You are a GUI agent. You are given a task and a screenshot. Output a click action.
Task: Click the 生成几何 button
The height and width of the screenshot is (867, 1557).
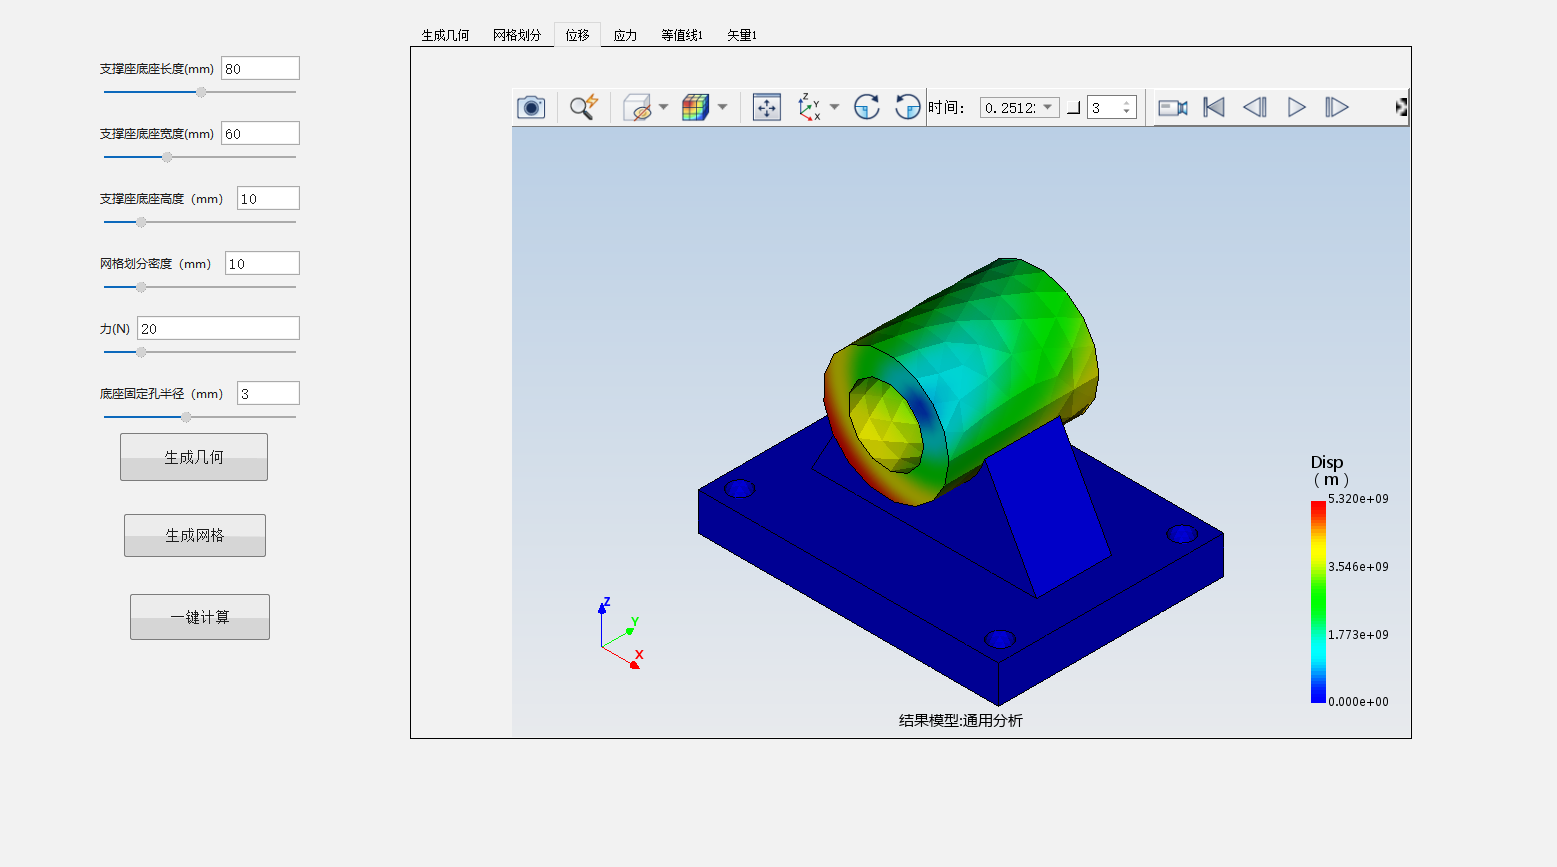[194, 457]
